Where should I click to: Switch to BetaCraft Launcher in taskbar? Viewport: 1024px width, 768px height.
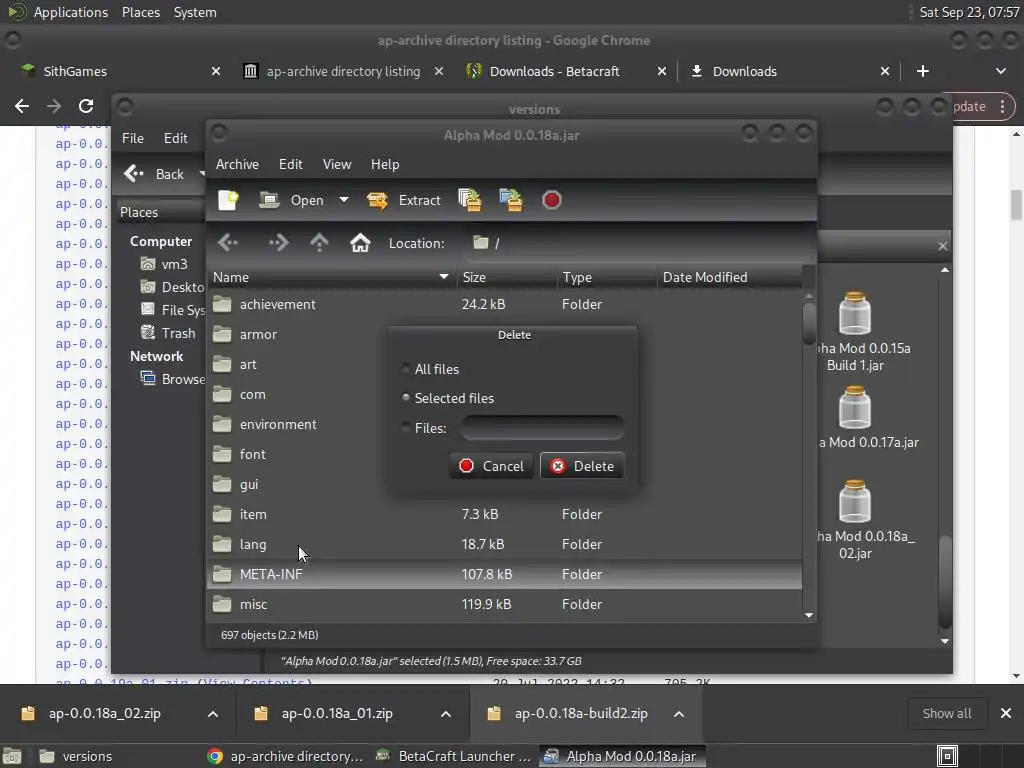455,756
